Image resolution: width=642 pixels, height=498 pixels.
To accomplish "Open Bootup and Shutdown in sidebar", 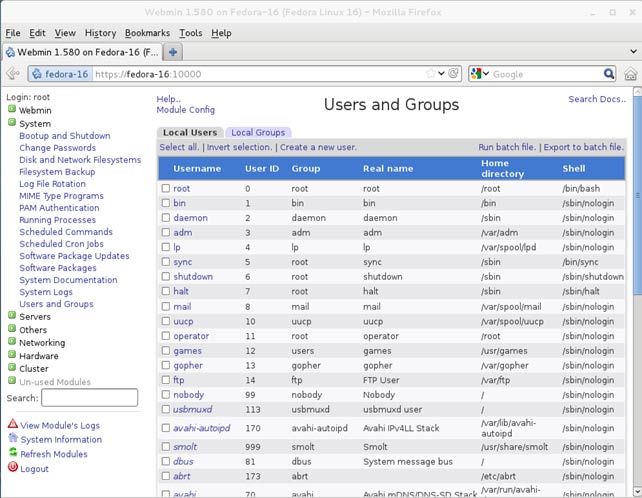I will coord(65,136).
